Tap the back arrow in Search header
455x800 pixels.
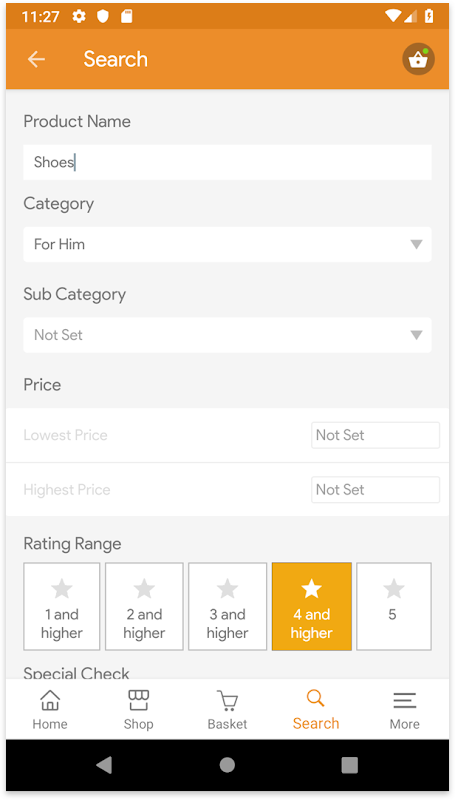click(x=36, y=59)
